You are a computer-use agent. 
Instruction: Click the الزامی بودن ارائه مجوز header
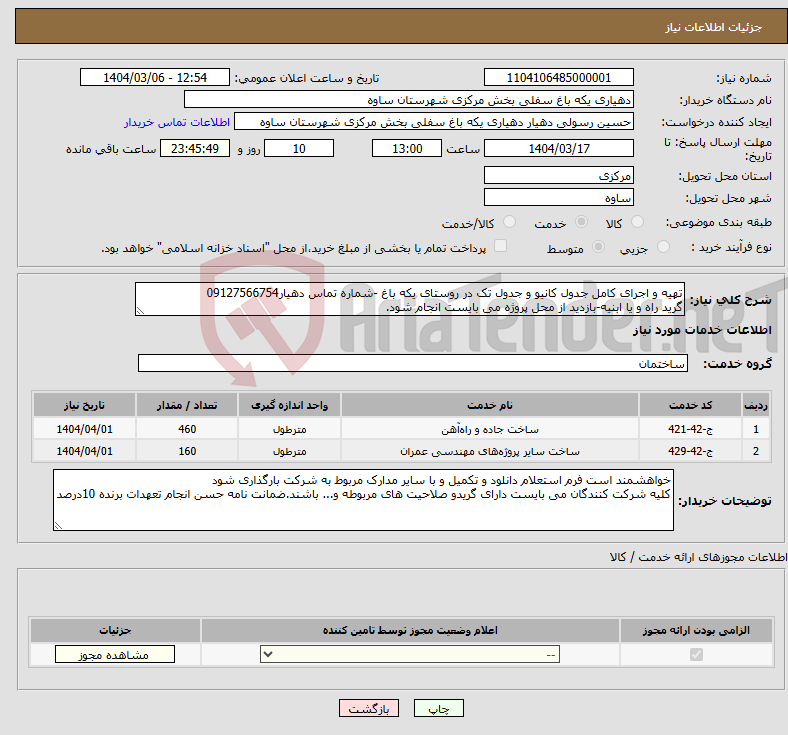pyautogui.click(x=696, y=630)
